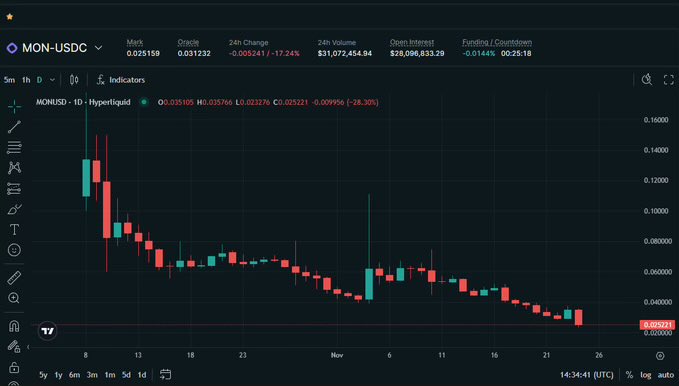Click the favorite star icon
This screenshot has width=679, height=386.
point(10,17)
